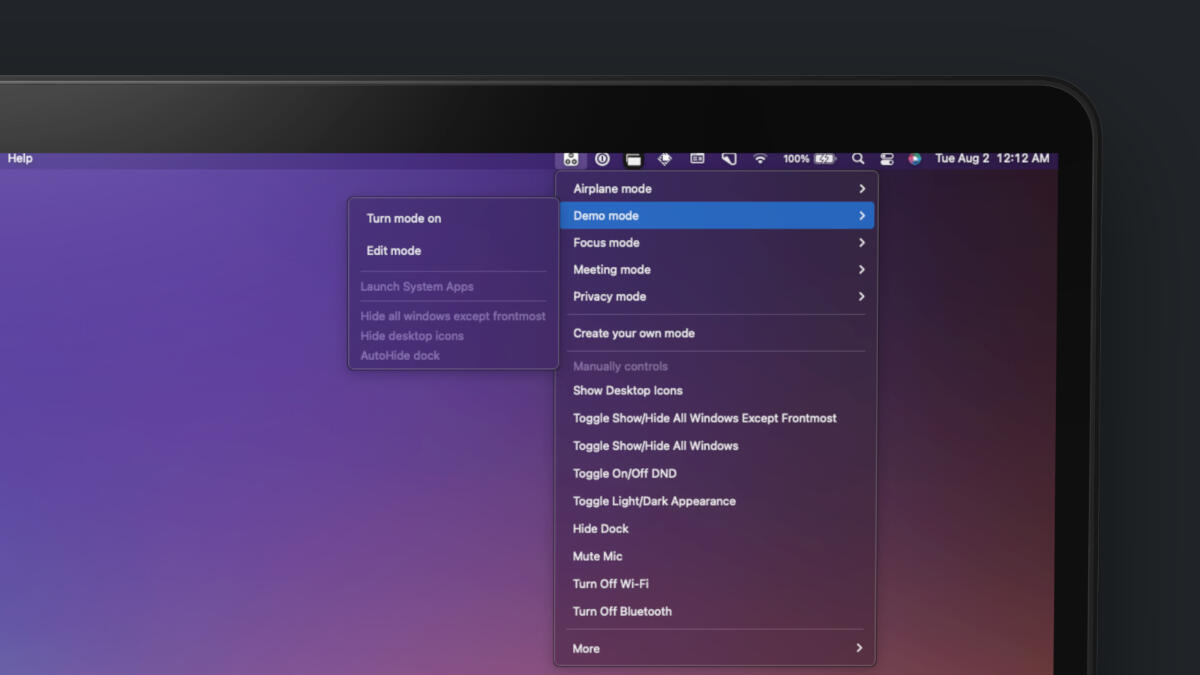Click the battery status icon
The height and width of the screenshot is (675, 1200).
[x=825, y=159]
